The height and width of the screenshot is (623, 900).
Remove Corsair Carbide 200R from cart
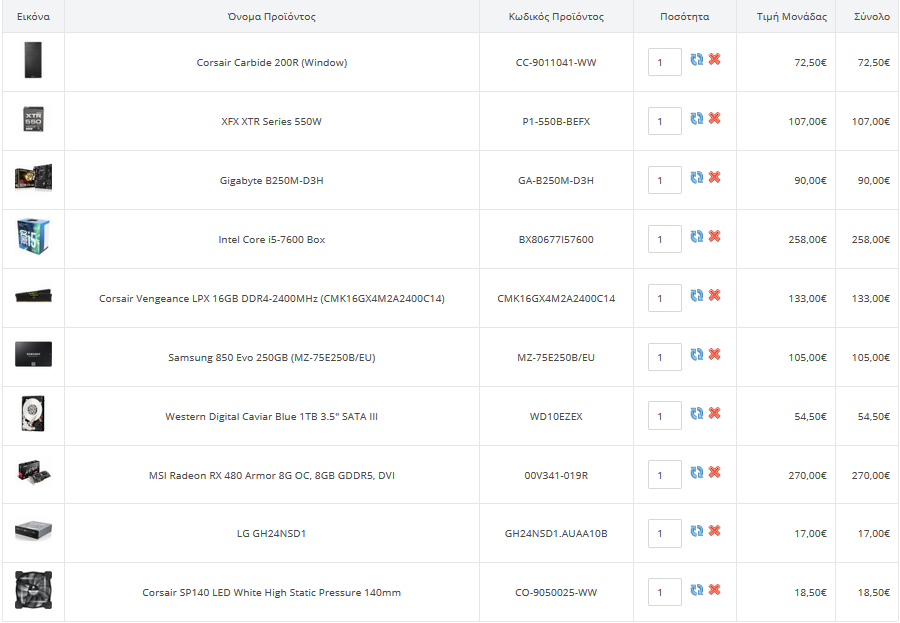tap(715, 59)
